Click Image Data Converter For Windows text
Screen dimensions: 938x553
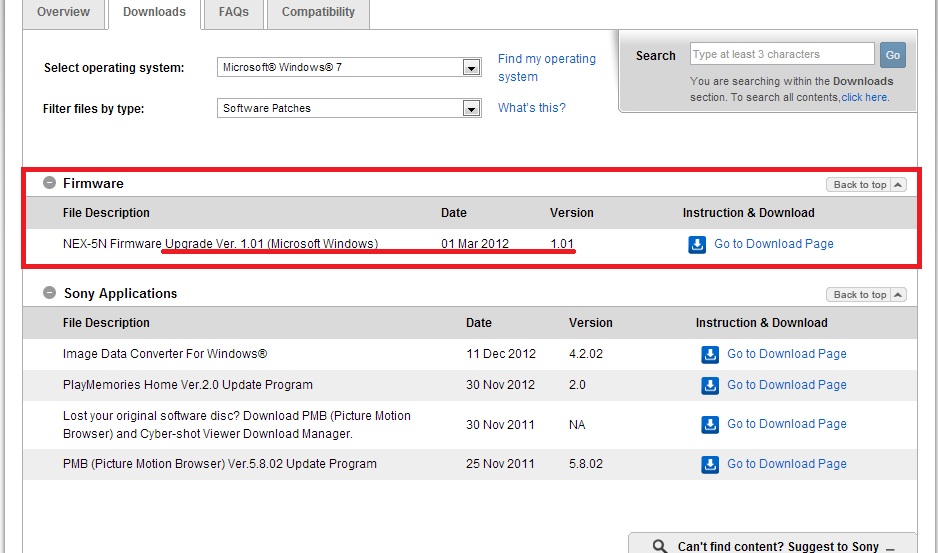click(165, 354)
